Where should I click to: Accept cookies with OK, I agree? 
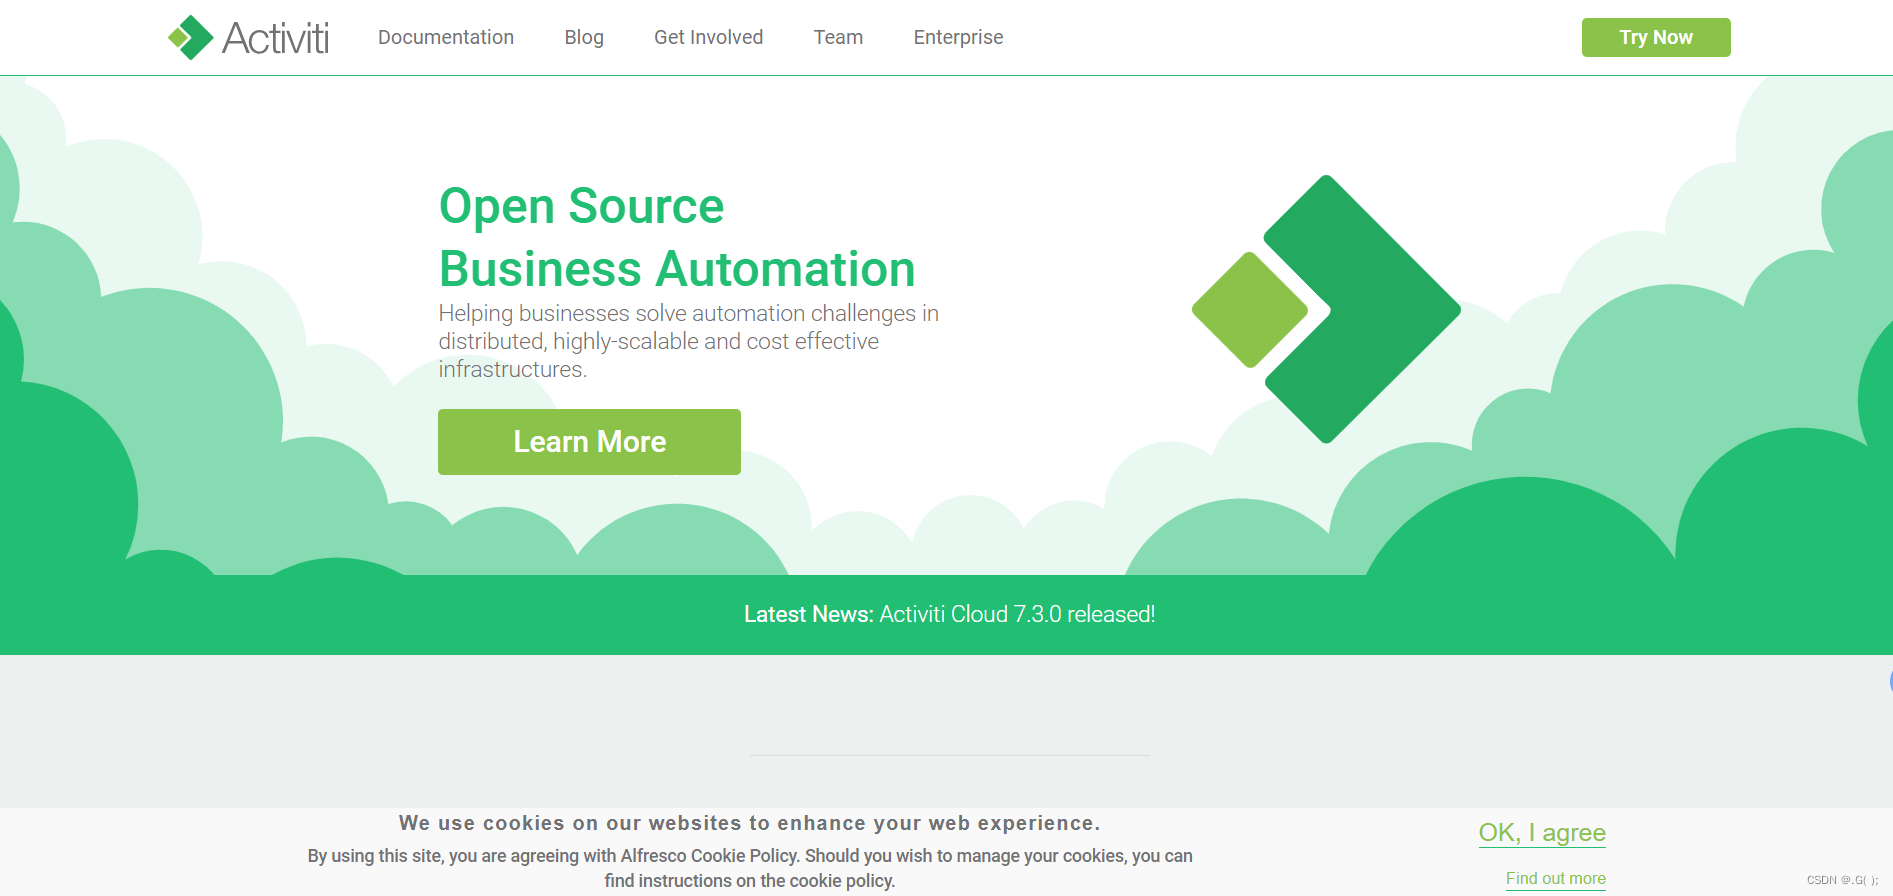(1542, 833)
